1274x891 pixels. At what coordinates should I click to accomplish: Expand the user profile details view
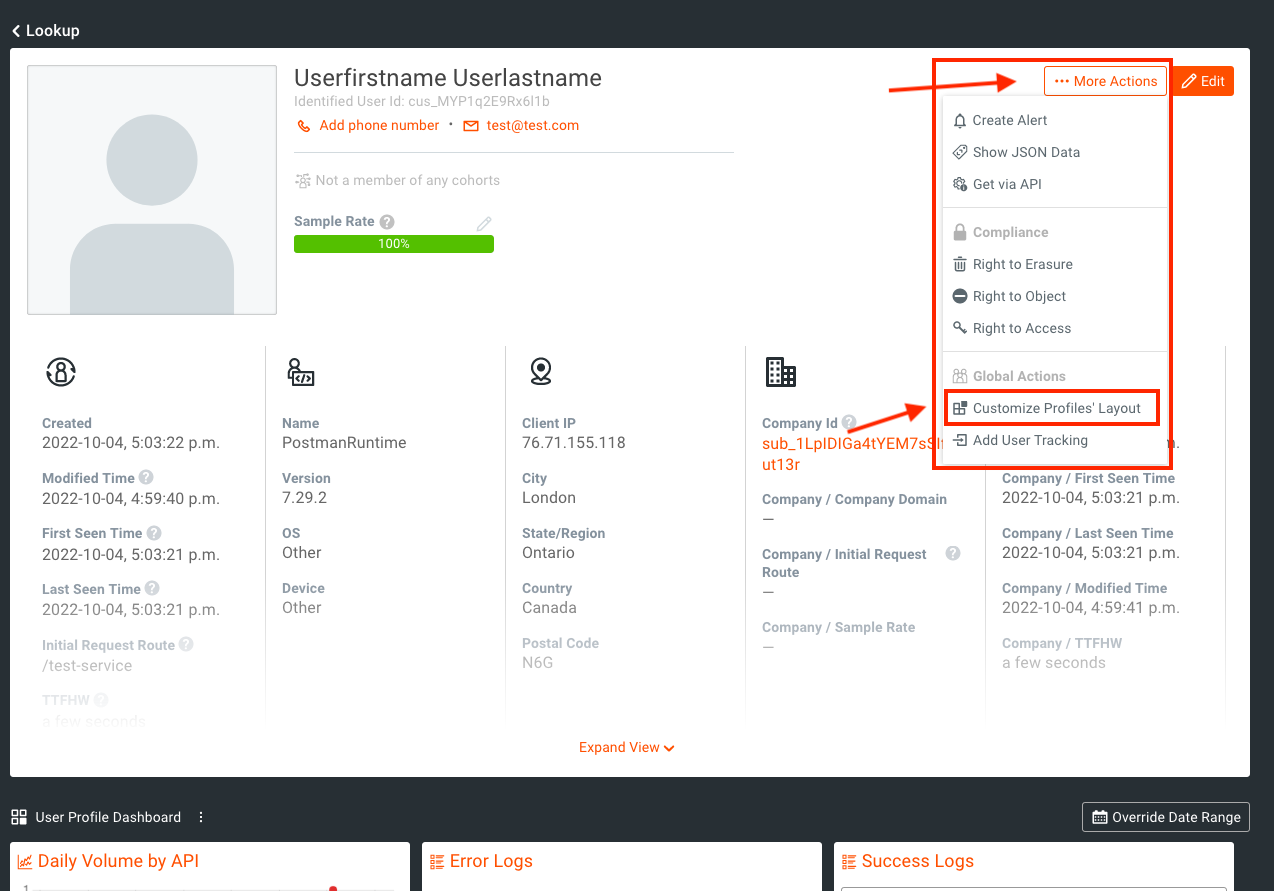[626, 747]
